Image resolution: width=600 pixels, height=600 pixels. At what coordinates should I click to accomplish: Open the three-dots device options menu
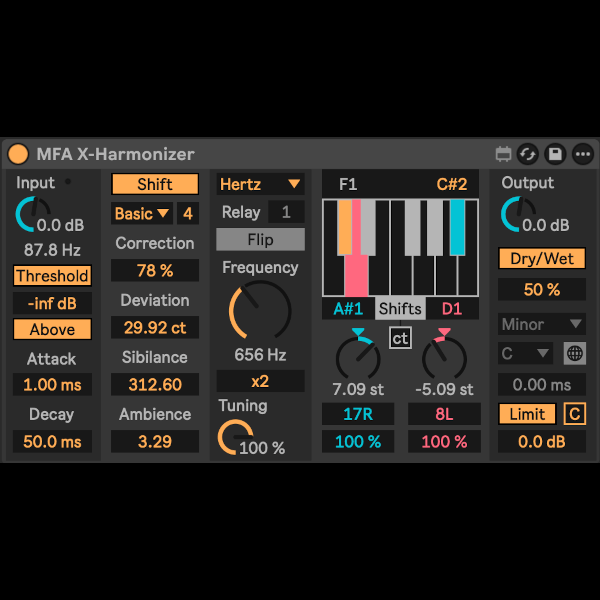coord(582,154)
